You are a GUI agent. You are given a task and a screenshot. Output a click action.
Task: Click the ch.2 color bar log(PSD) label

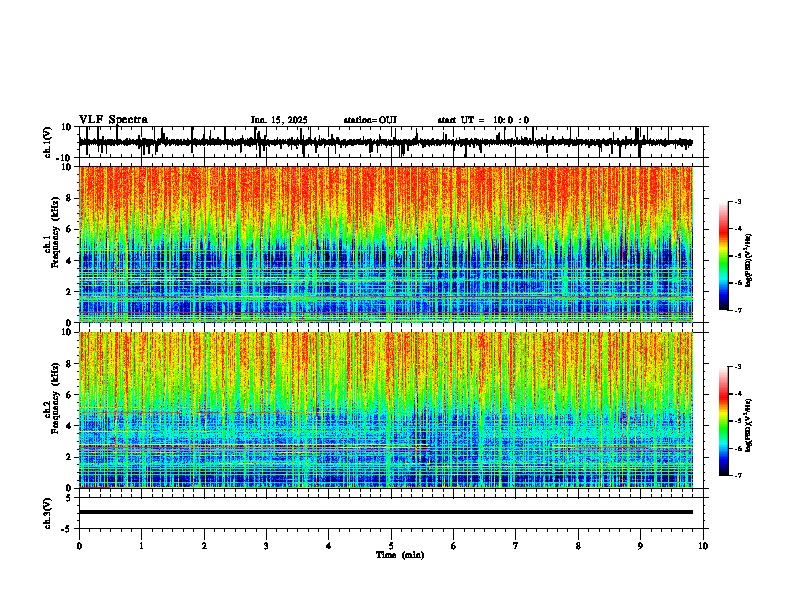[x=748, y=426]
